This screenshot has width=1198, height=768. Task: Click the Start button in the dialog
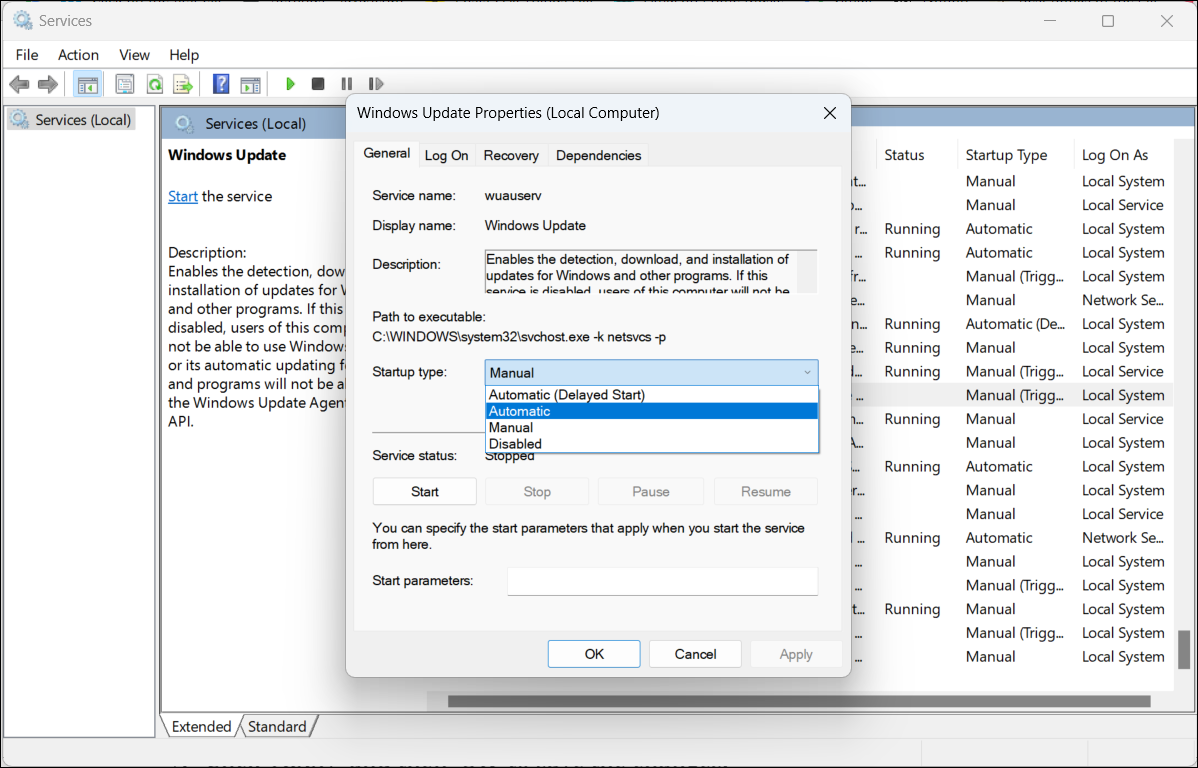[425, 491]
